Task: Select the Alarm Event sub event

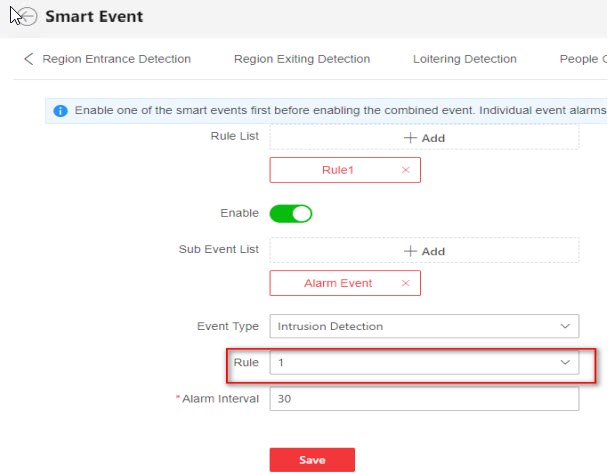Action: coord(338,284)
